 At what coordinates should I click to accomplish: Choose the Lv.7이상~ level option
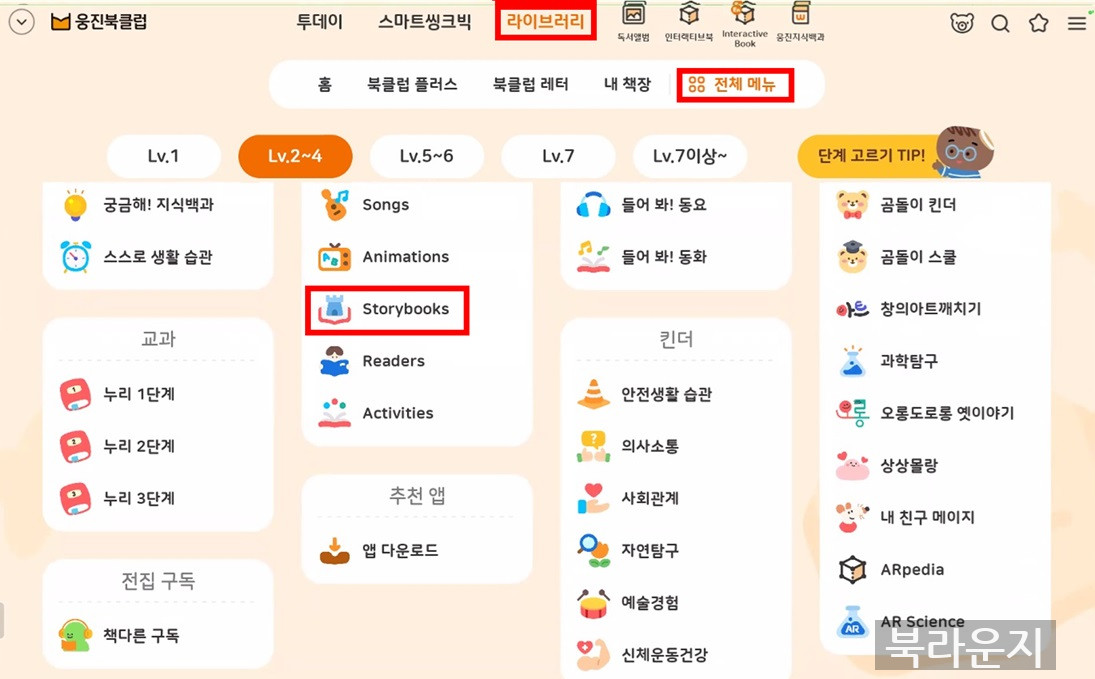690,156
